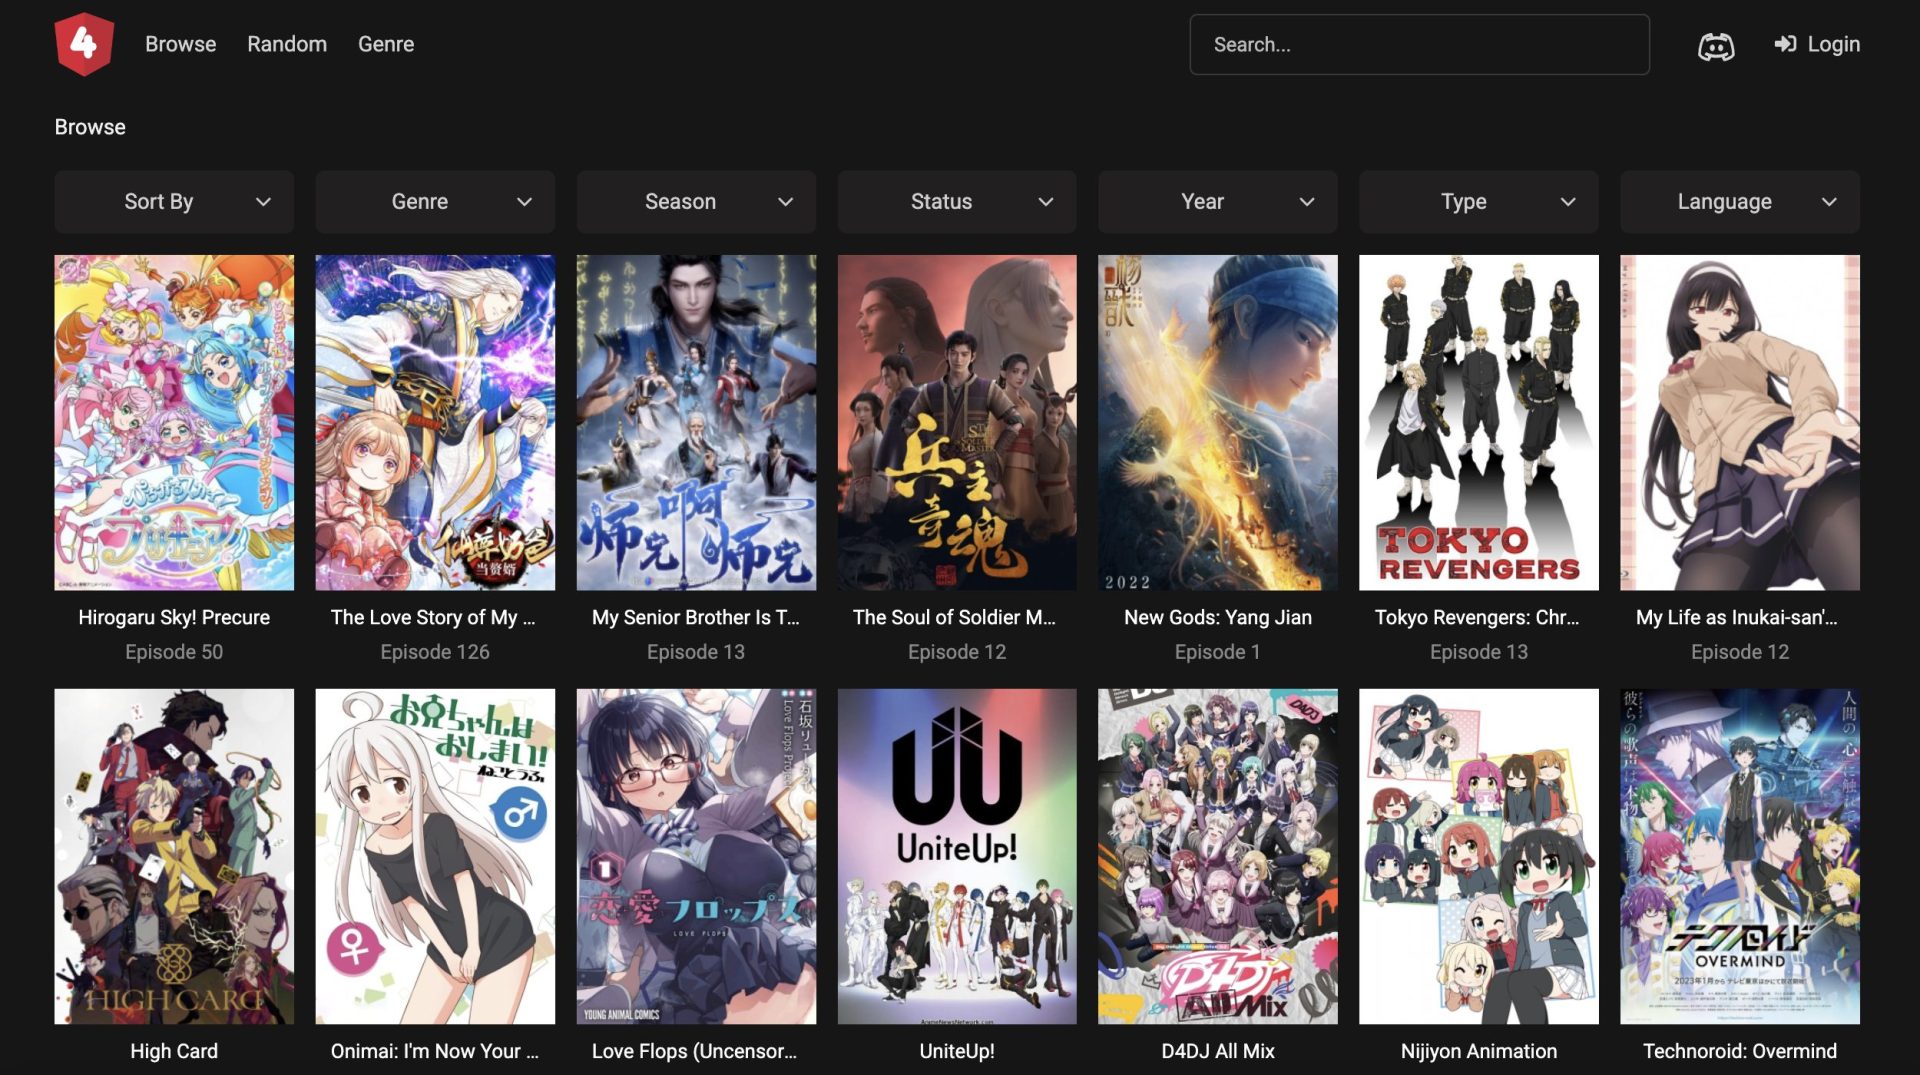This screenshot has width=1920, height=1075.
Task: Open Nijiyon Animation poster
Action: 1479,856
